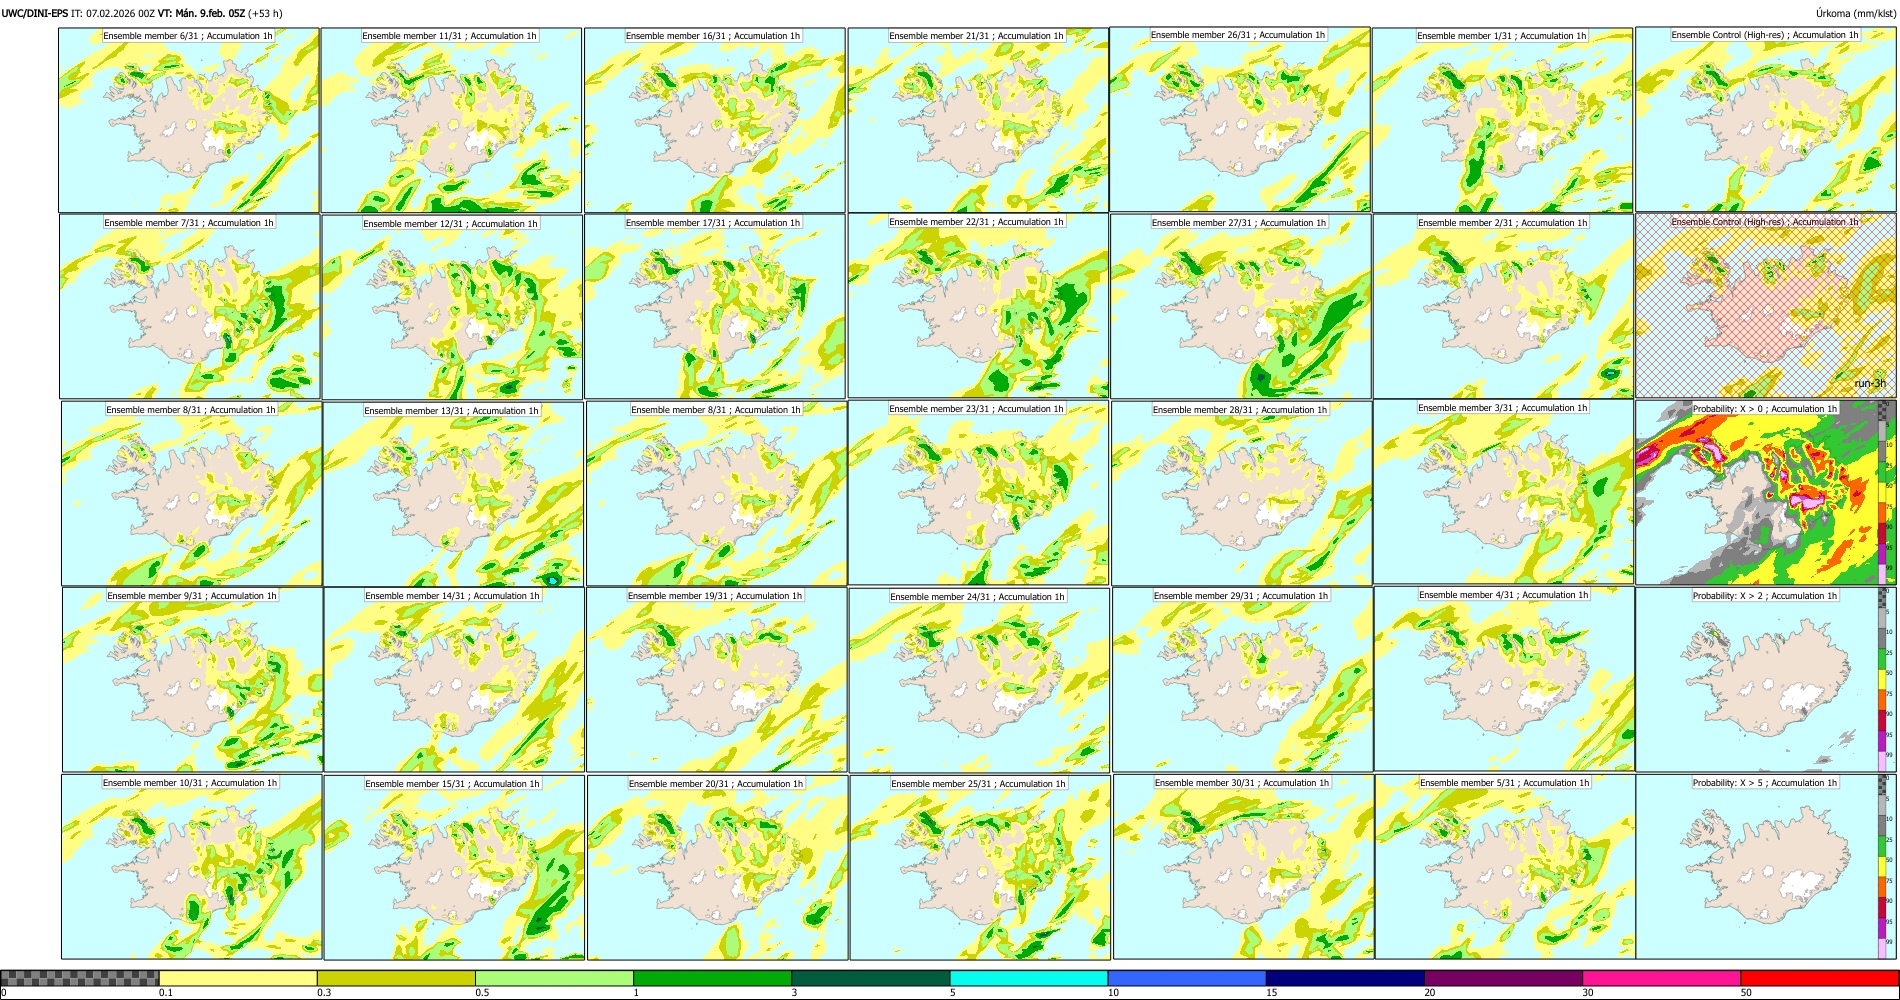Select the Ensemble member 13/31 map
1900x1000 pixels.
[x=454, y=494]
